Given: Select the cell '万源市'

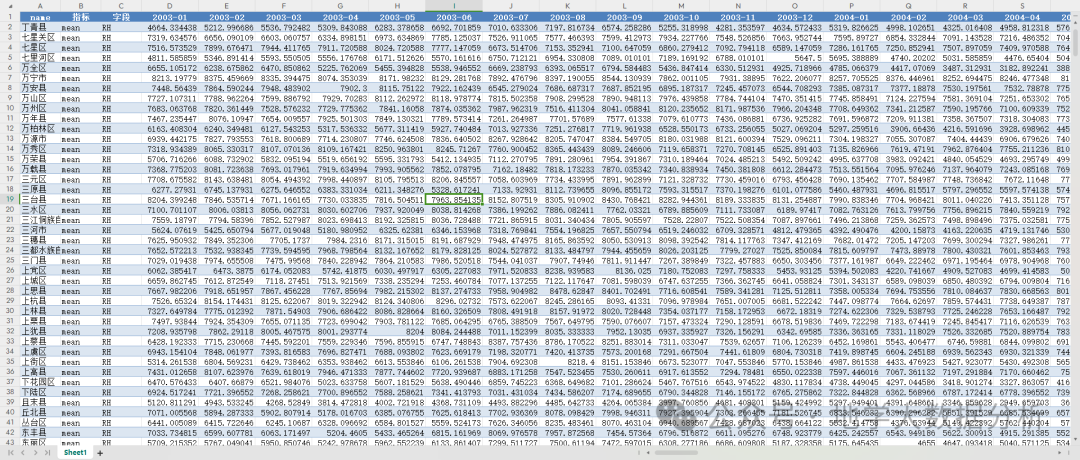Looking at the screenshot, I should [x=39, y=138].
